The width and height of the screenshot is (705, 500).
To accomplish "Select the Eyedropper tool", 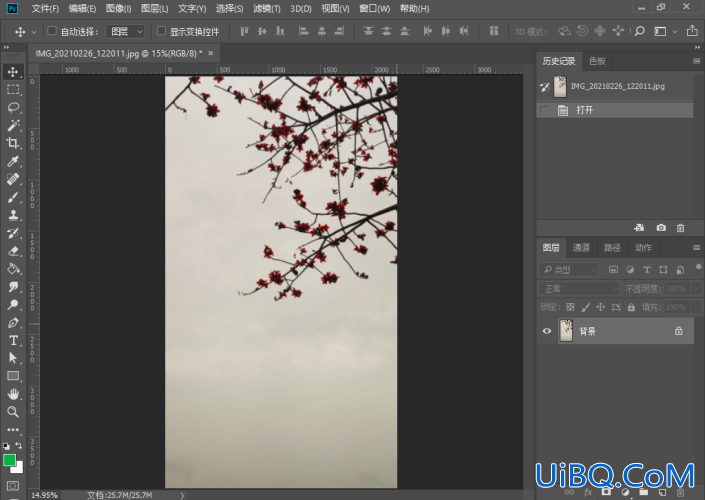I will [x=13, y=161].
